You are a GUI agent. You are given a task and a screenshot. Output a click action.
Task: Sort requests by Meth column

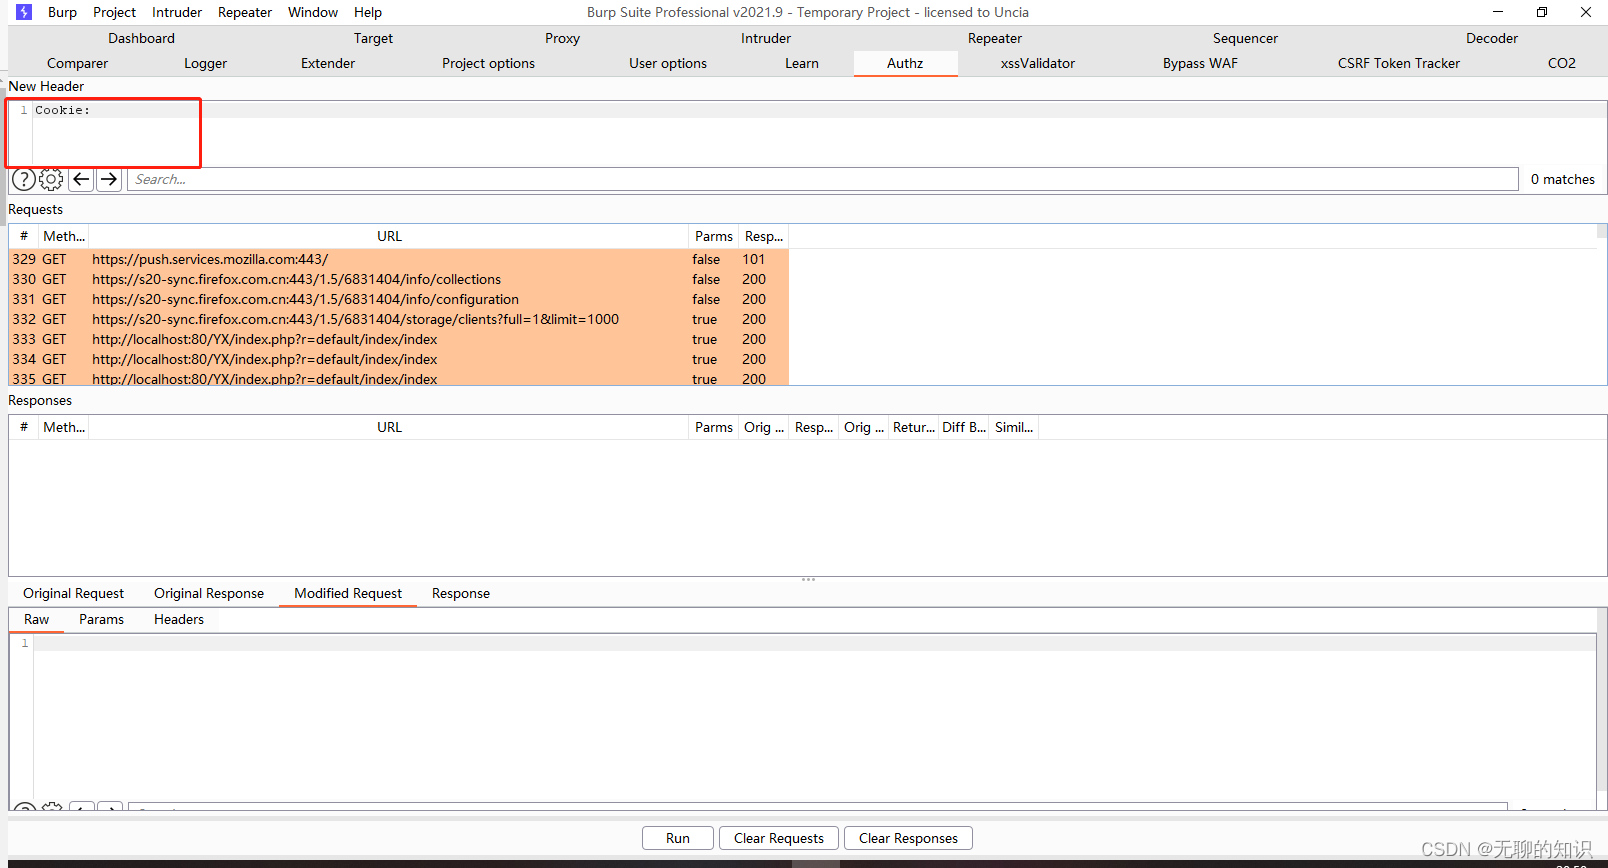64,236
